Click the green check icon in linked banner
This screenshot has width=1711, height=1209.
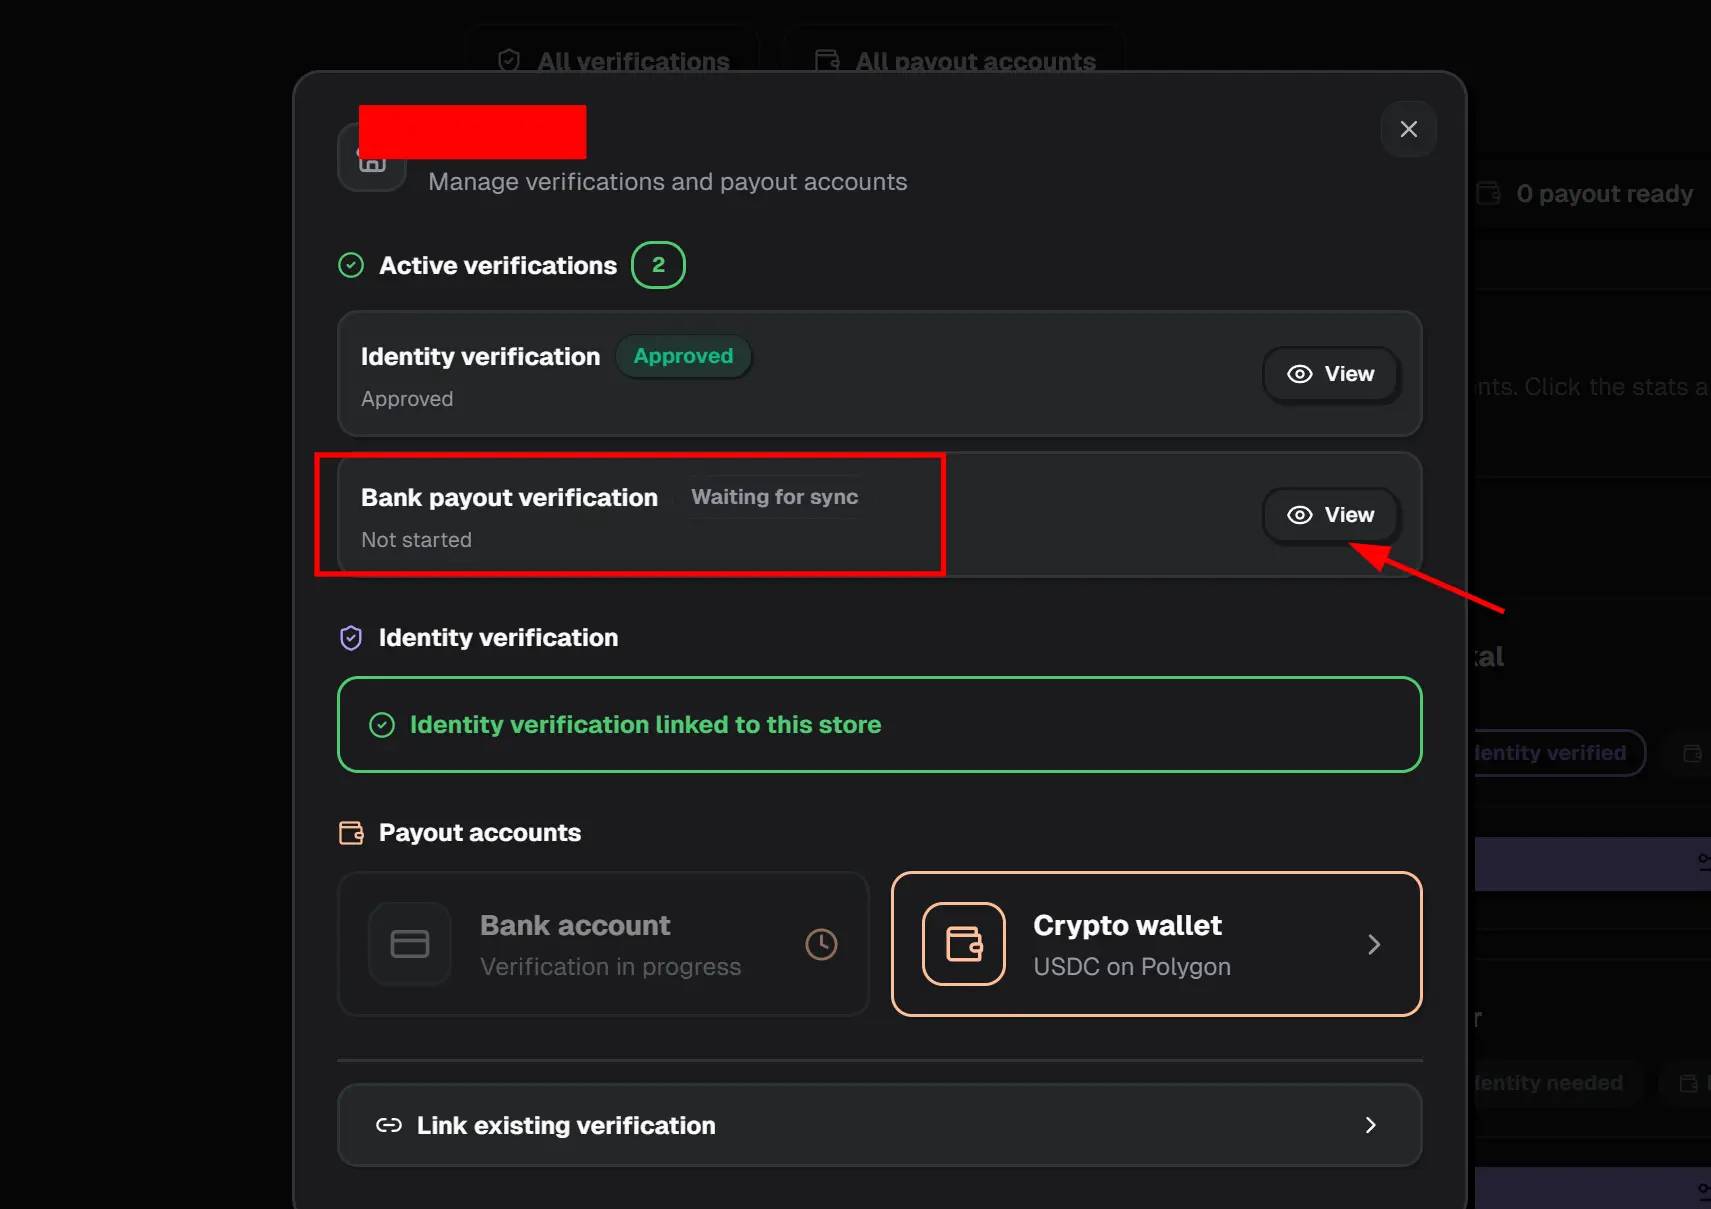(x=382, y=725)
